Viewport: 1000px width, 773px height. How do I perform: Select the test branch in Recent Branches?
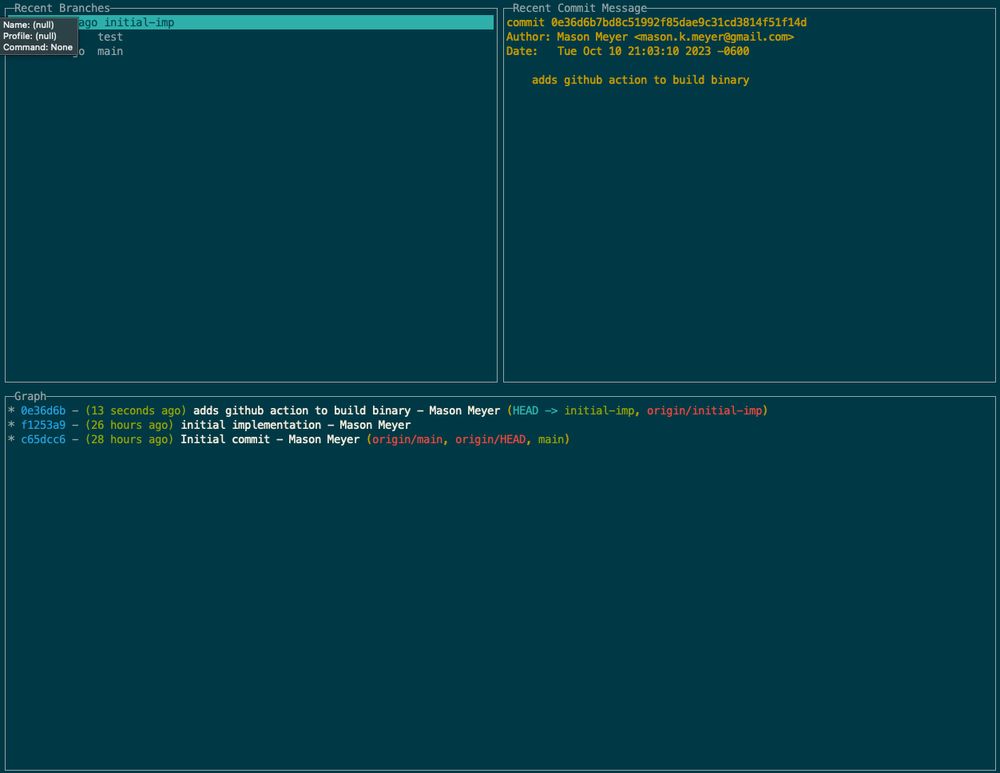[x=110, y=36]
